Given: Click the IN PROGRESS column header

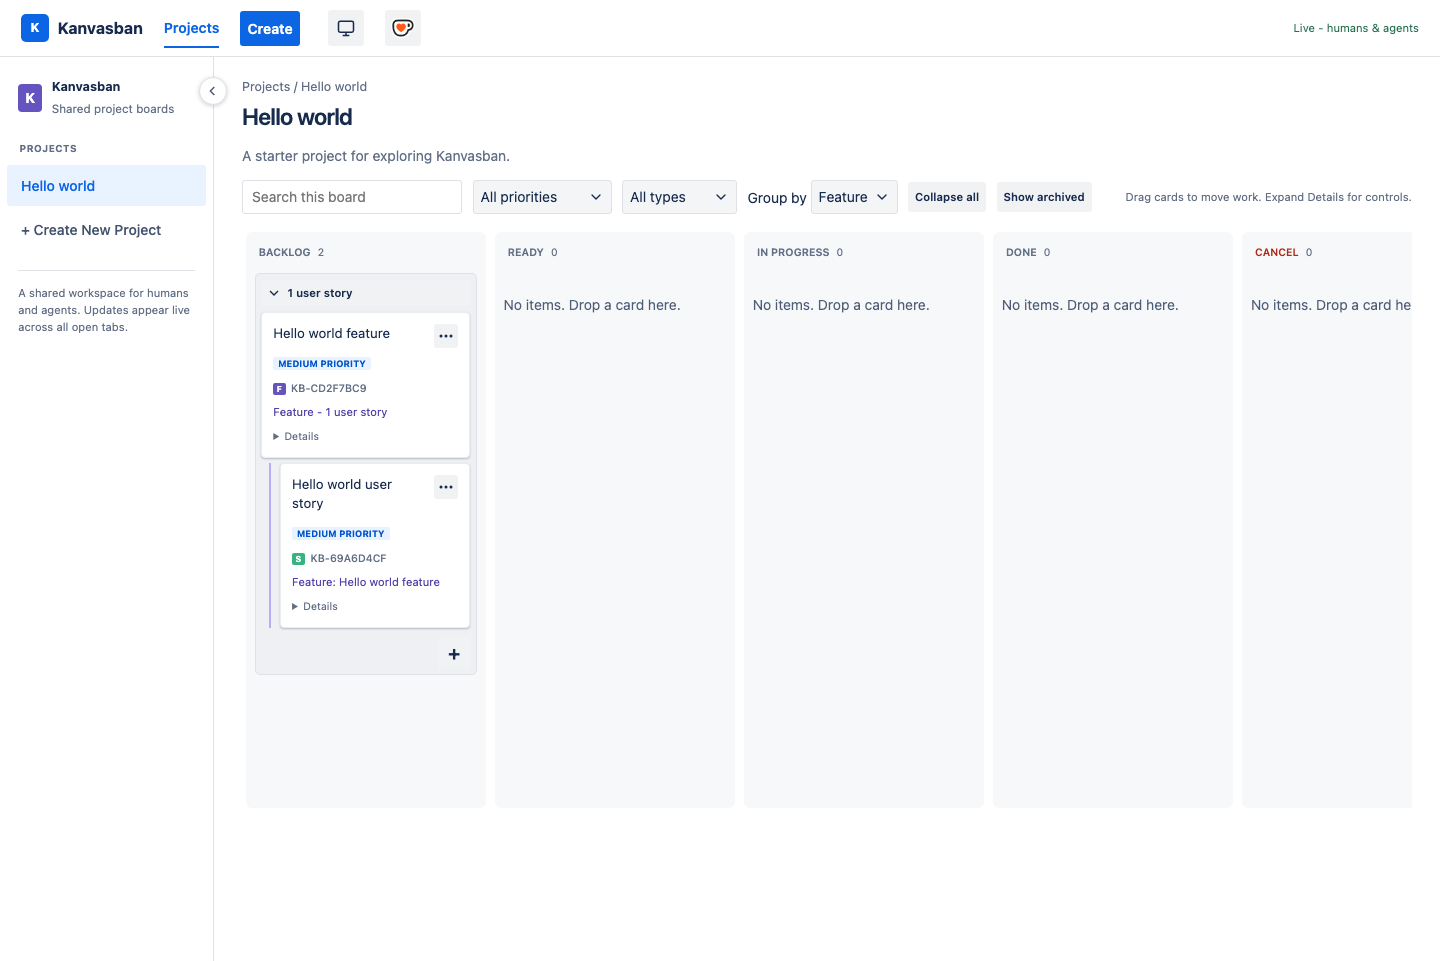Looking at the screenshot, I should 793,253.
